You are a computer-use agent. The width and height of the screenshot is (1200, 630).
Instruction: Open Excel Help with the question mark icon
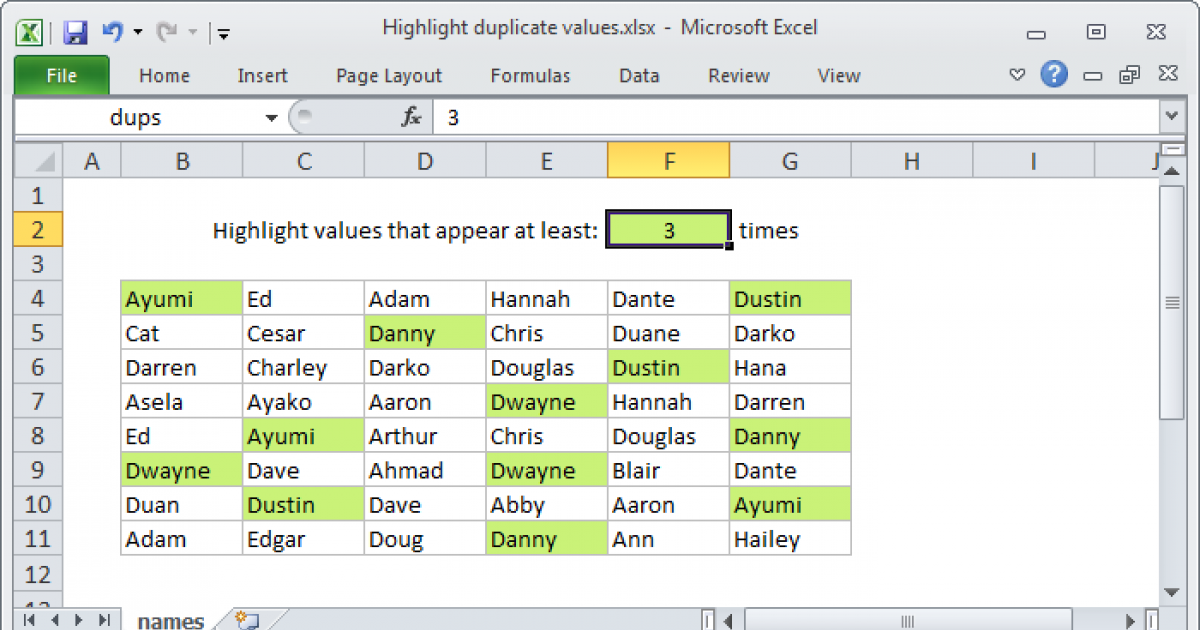coord(1054,75)
